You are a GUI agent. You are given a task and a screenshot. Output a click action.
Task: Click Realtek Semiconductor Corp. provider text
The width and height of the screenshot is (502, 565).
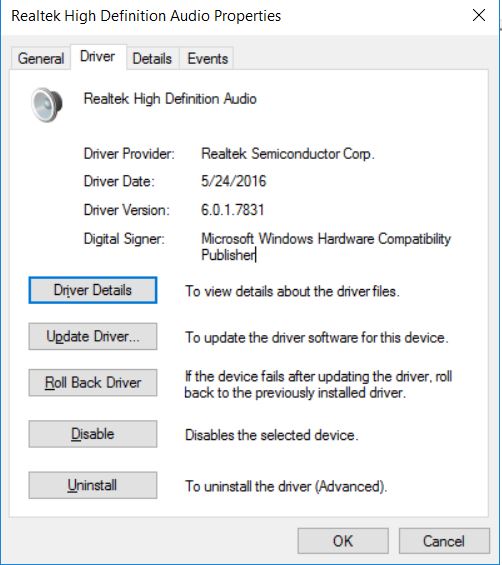point(288,154)
